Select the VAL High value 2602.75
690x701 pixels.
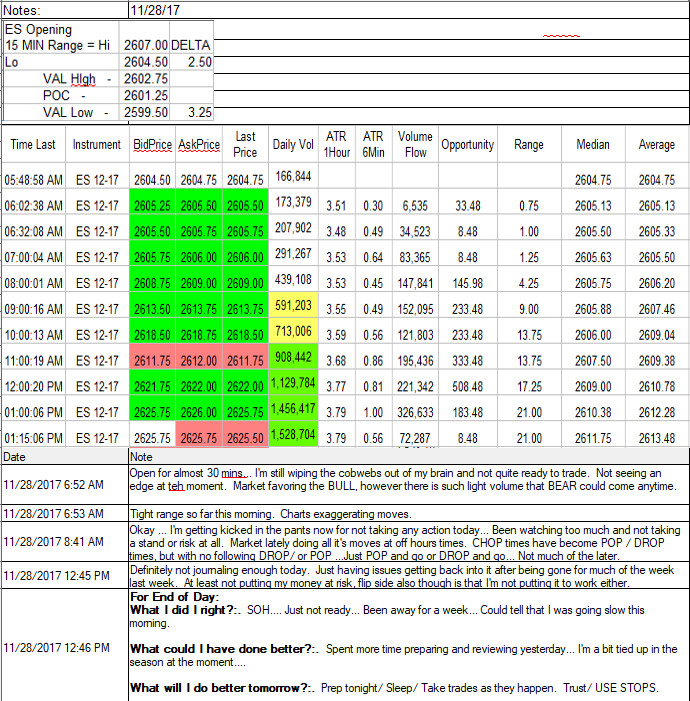click(144, 79)
